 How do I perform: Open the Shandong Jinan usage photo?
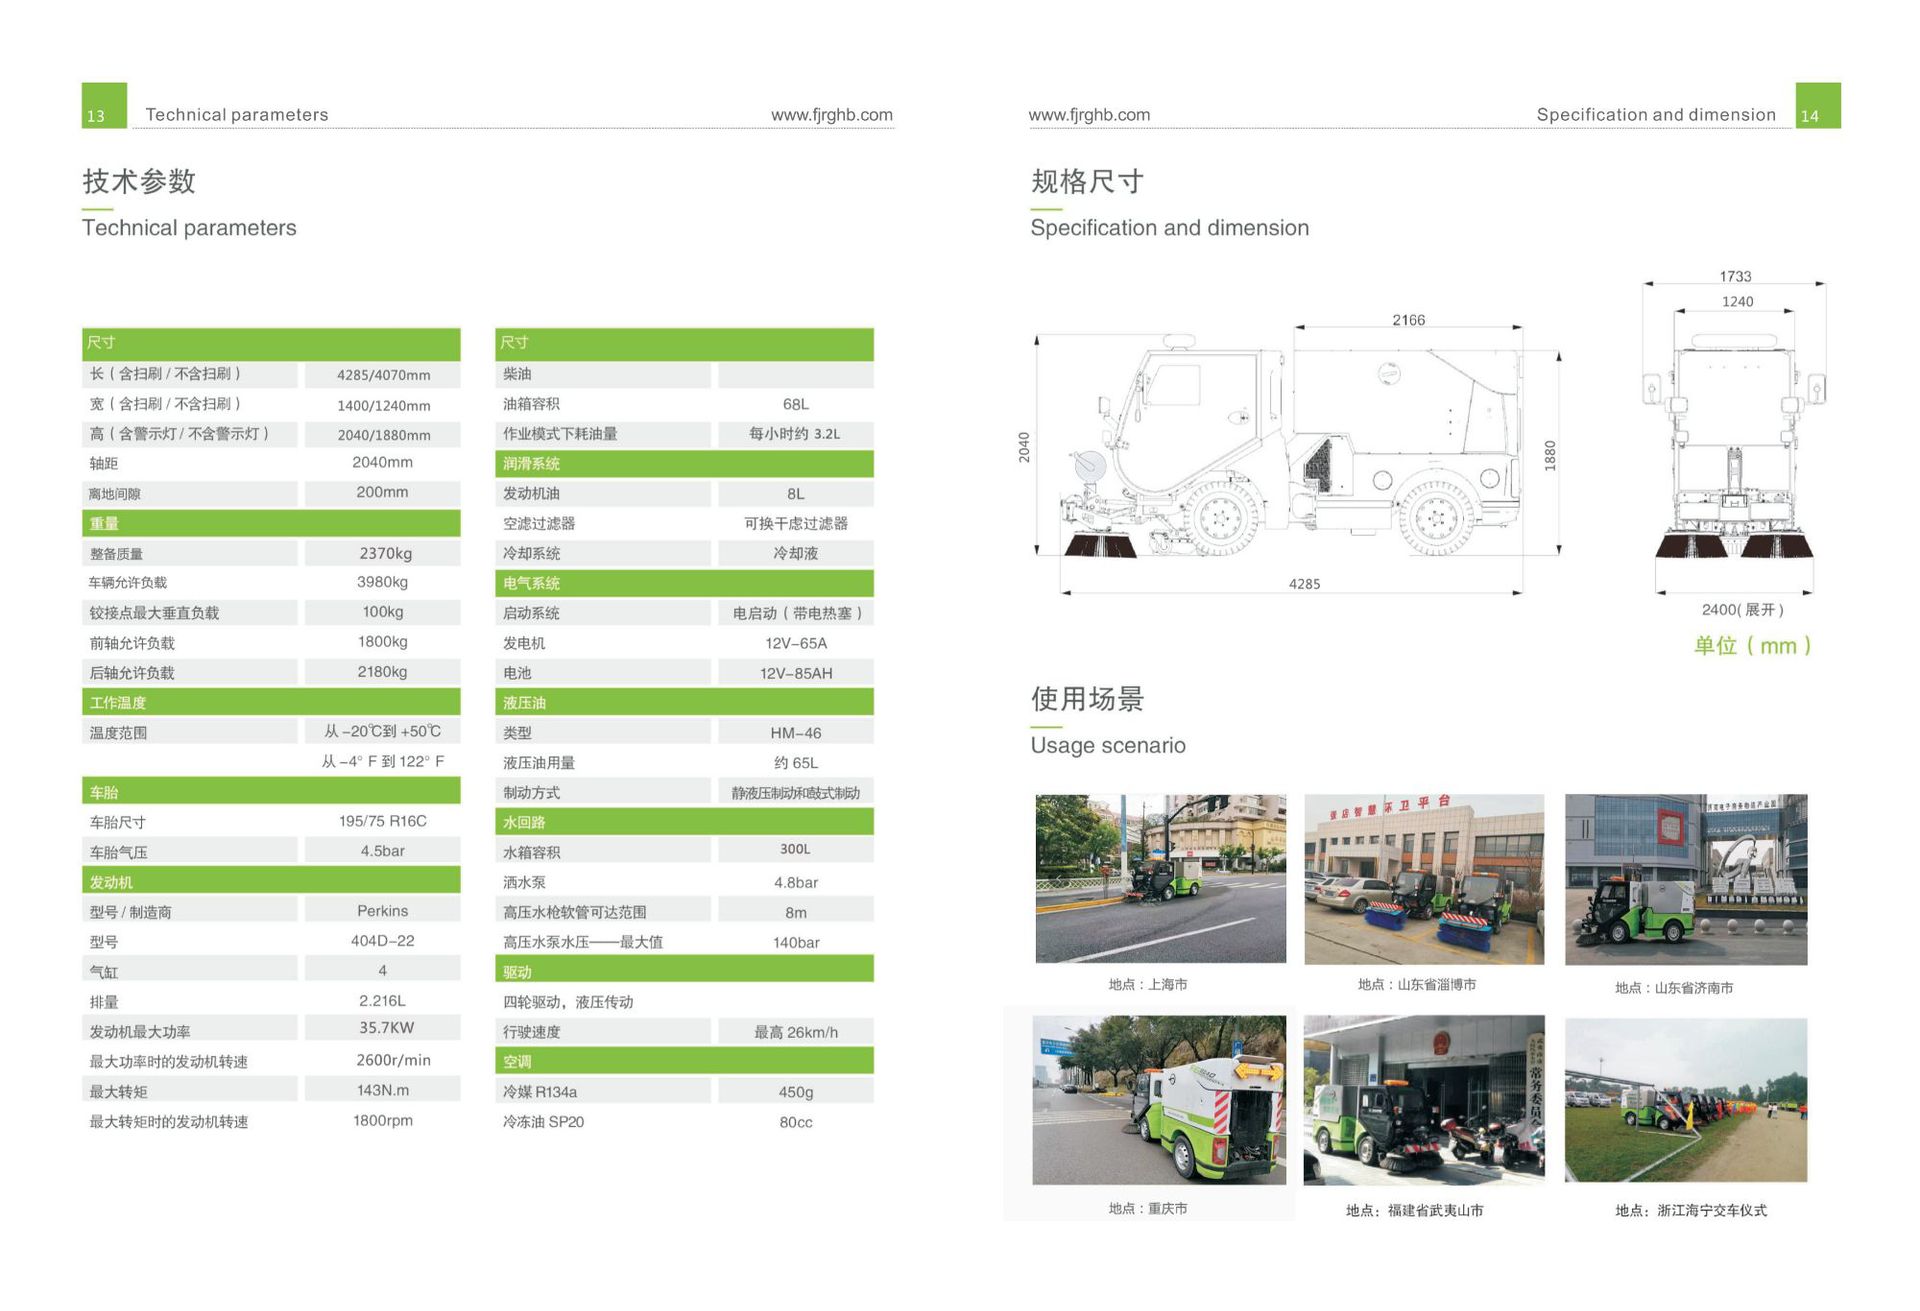[x=1685, y=879]
